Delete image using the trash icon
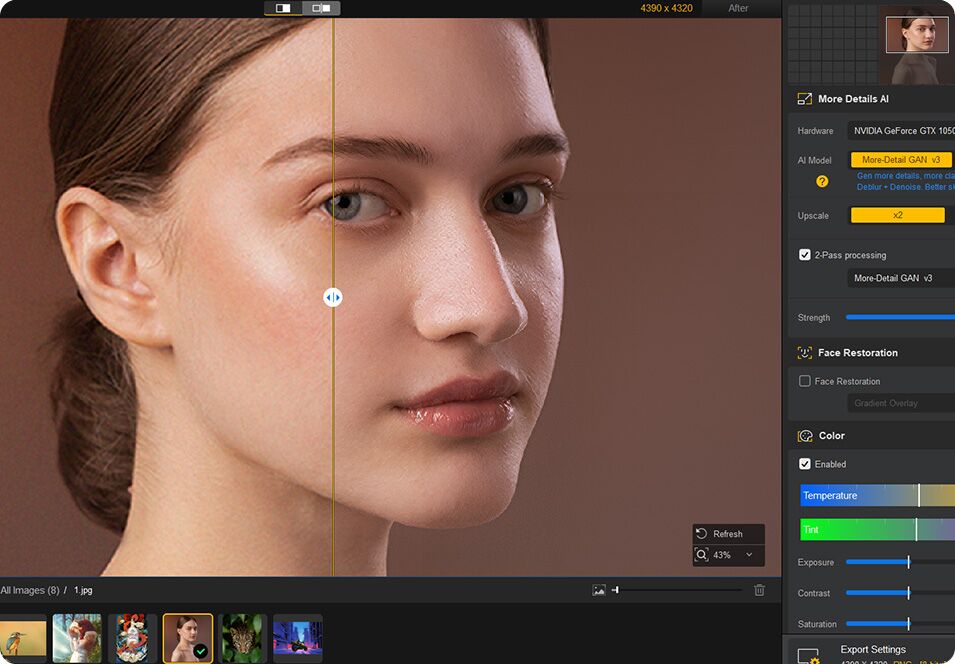This screenshot has width=955, height=664. coord(759,590)
